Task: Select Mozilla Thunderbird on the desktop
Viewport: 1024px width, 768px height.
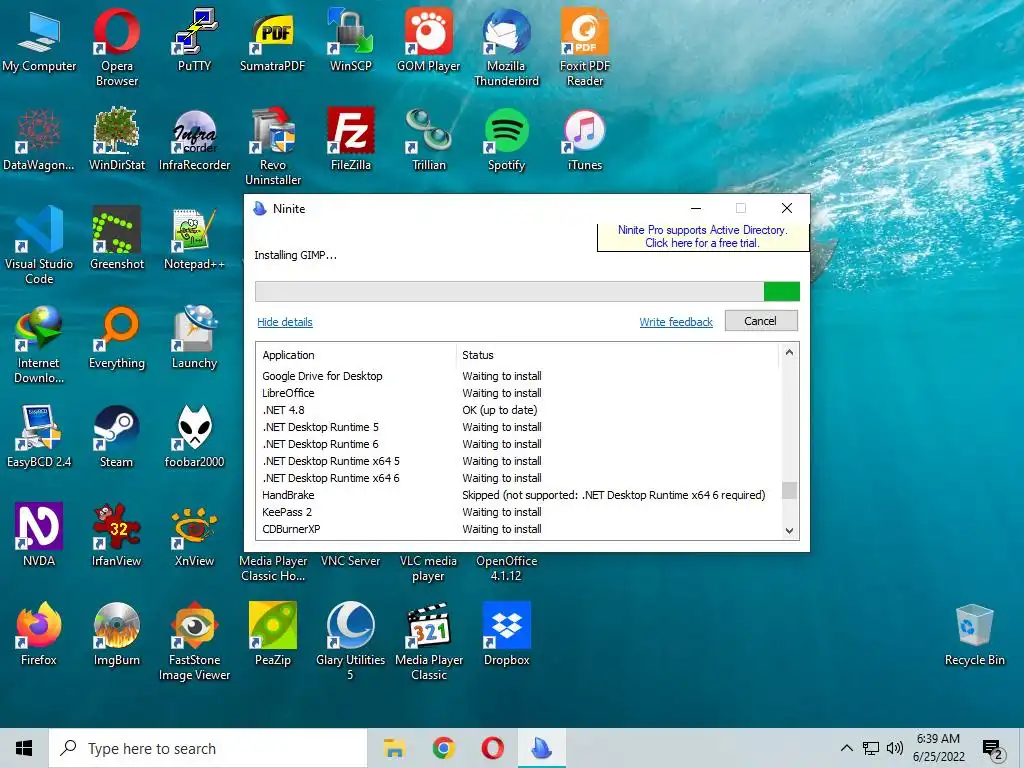Action: 506,47
